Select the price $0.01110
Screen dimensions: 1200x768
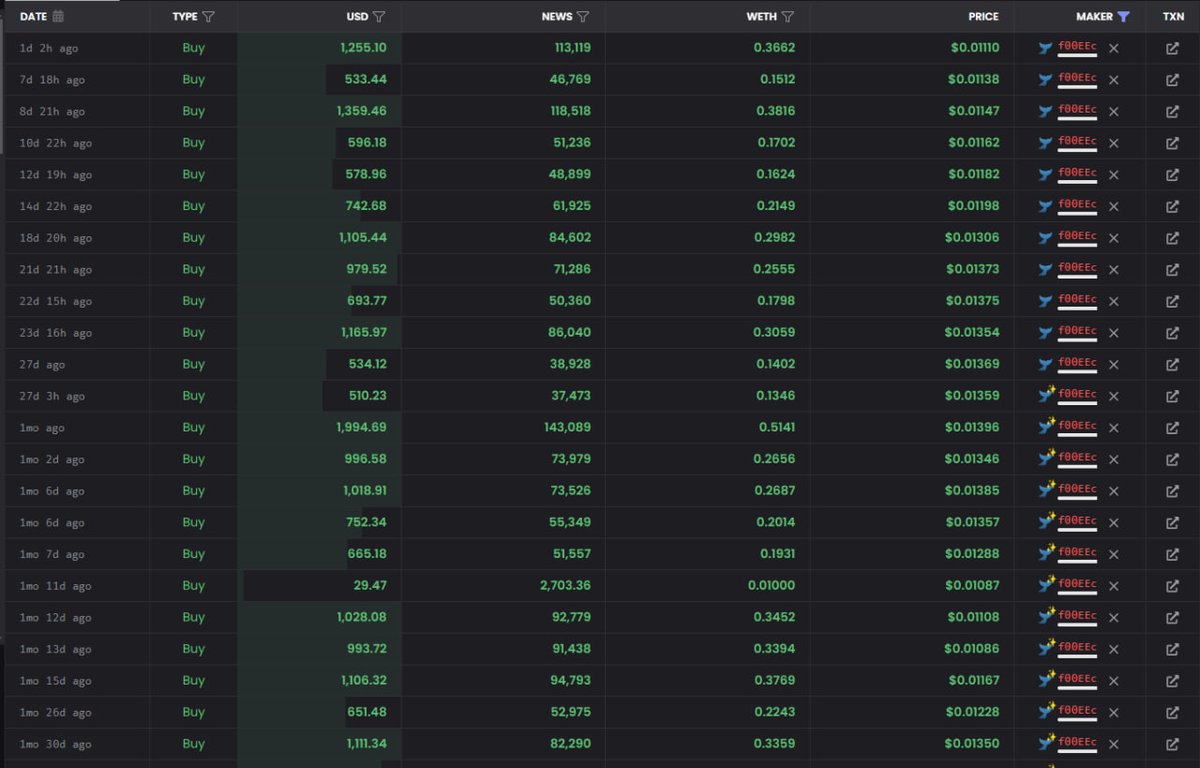point(973,48)
